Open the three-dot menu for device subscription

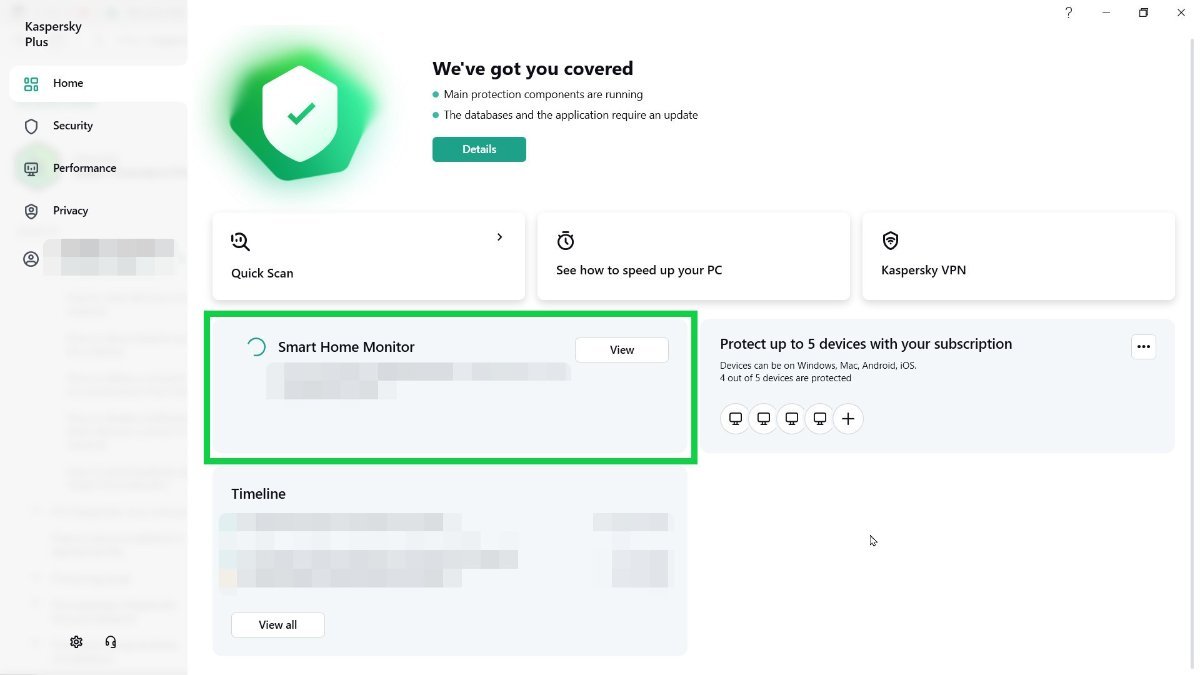tap(1144, 347)
